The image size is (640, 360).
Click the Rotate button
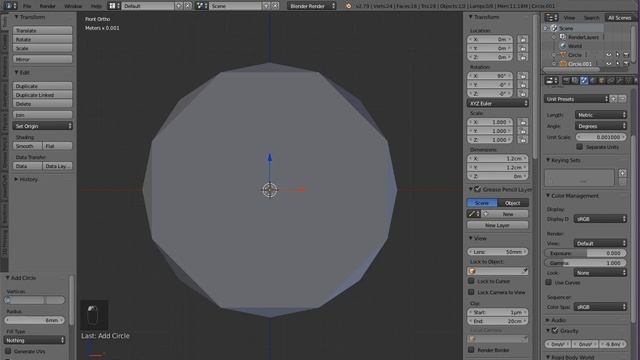pos(42,39)
